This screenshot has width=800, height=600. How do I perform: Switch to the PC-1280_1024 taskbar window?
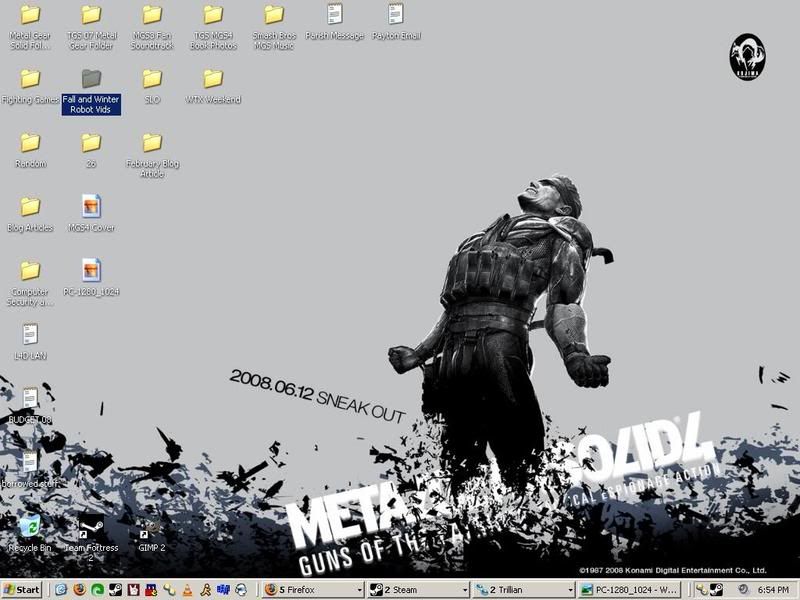tap(630, 590)
